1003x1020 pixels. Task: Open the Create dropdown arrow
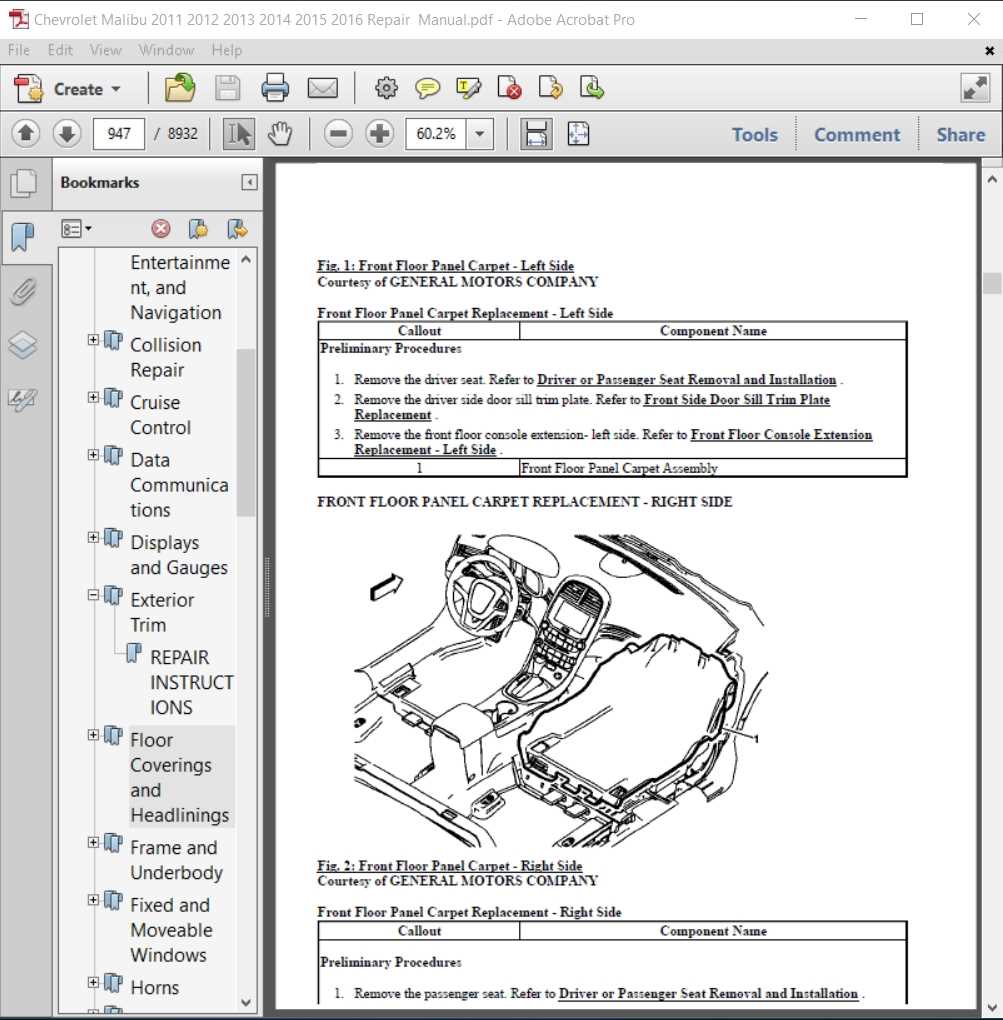pos(116,88)
